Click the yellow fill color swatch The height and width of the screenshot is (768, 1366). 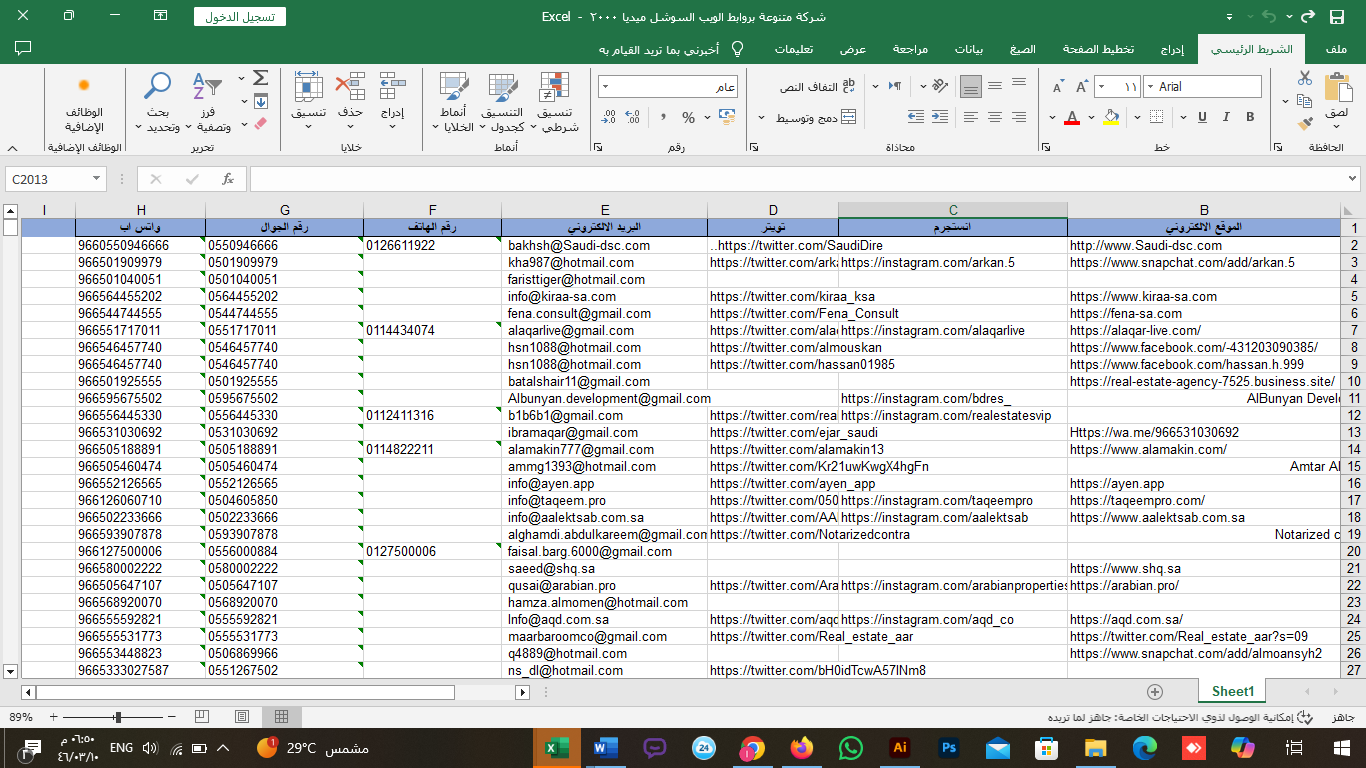point(1111,118)
